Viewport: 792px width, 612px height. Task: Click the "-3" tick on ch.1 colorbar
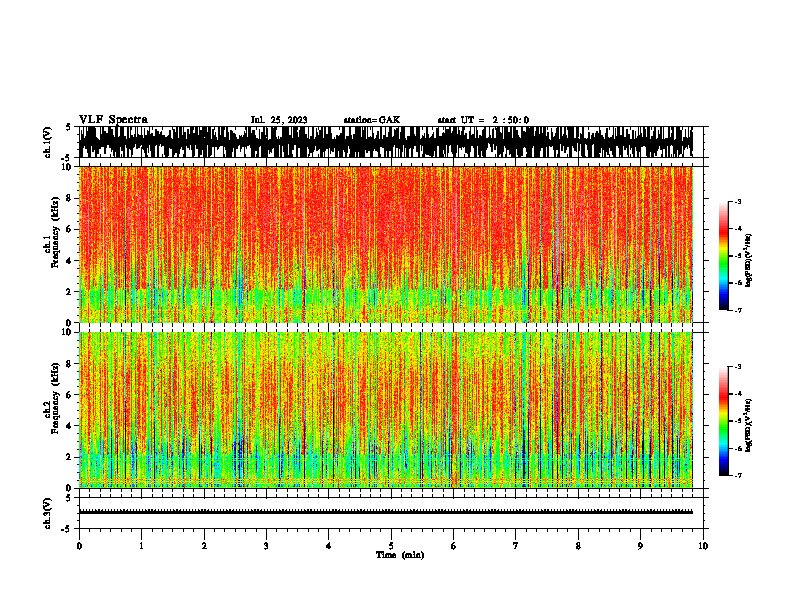click(738, 201)
